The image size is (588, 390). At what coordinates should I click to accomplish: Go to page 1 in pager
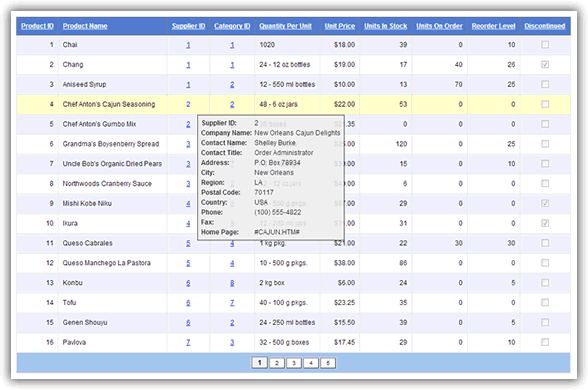coord(260,363)
